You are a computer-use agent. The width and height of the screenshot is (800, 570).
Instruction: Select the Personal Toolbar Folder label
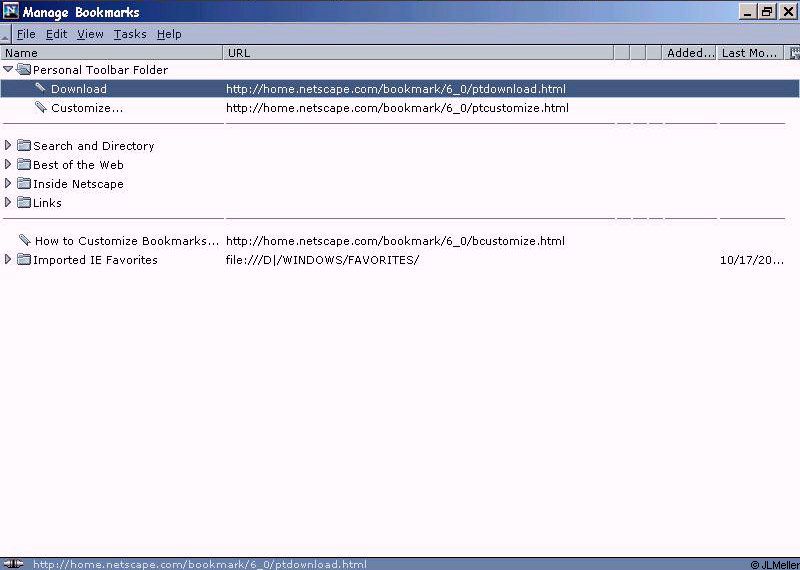(100, 70)
